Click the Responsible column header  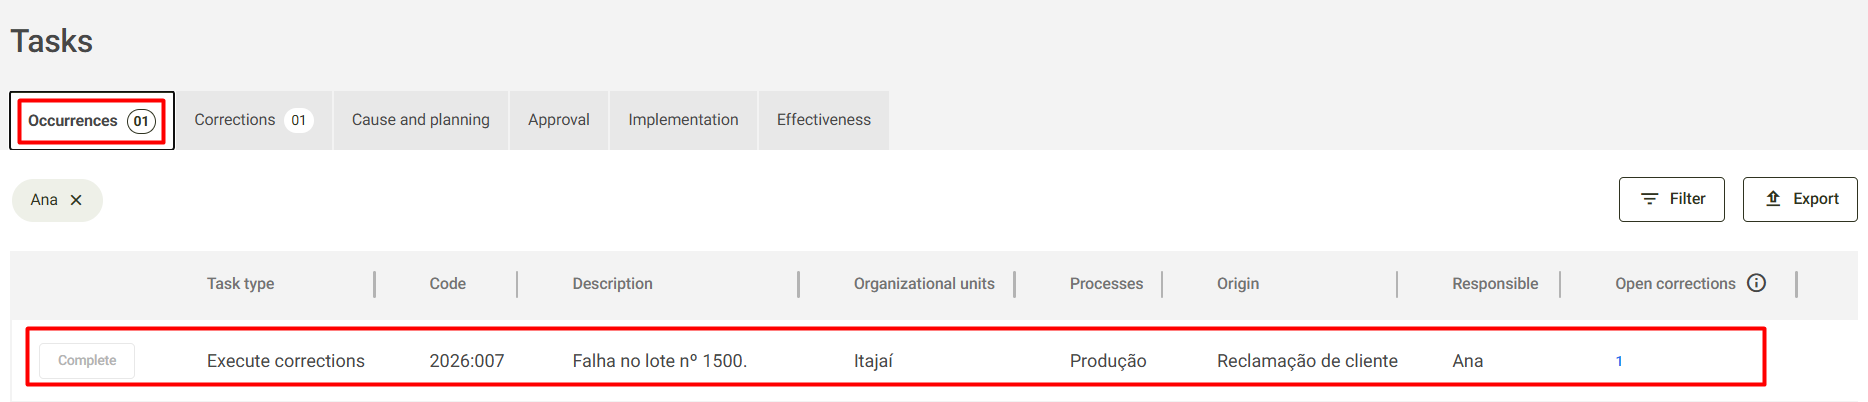[1495, 284]
